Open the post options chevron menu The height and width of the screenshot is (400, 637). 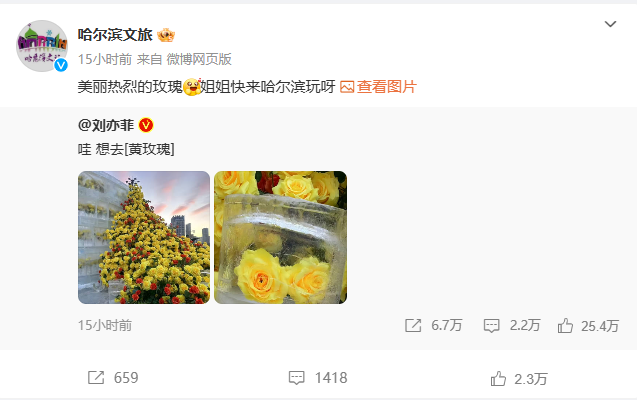pyautogui.click(x=610, y=24)
